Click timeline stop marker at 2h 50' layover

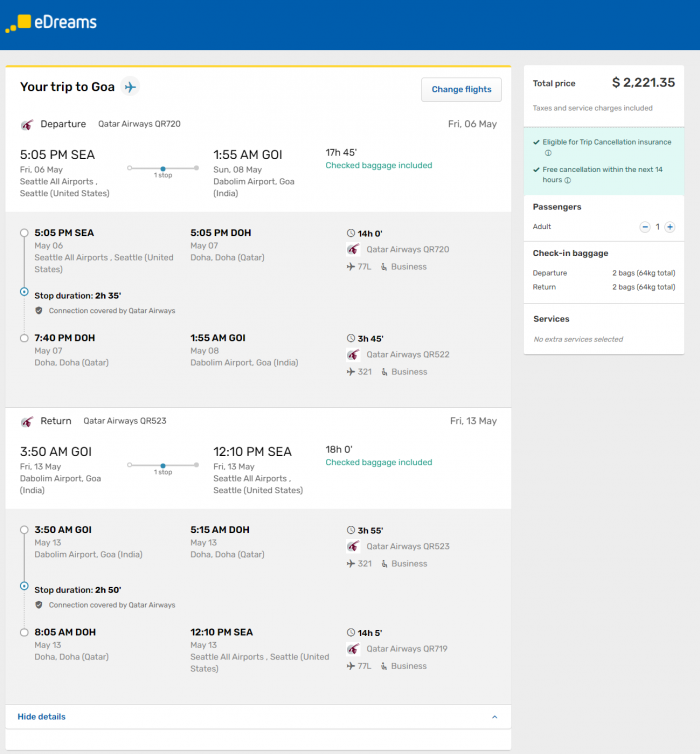coord(24,586)
